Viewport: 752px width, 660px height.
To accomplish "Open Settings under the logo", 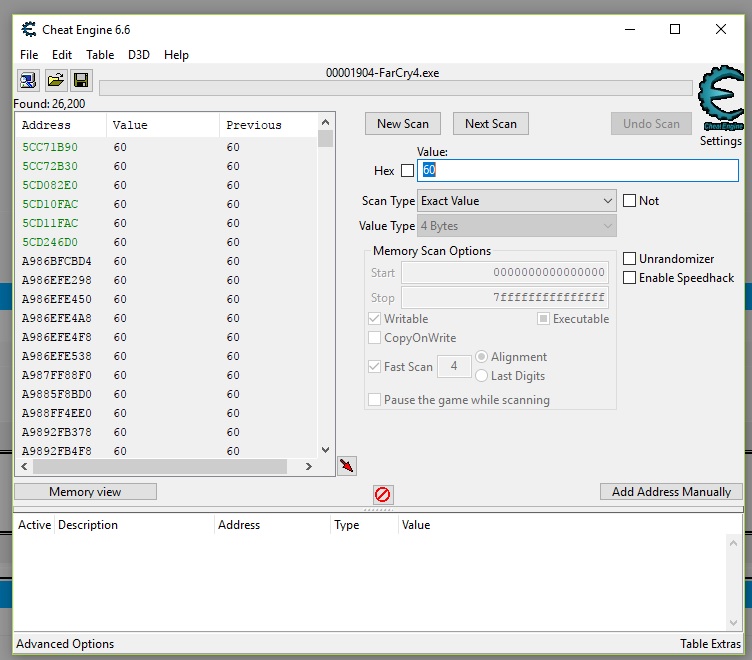I will pos(720,141).
